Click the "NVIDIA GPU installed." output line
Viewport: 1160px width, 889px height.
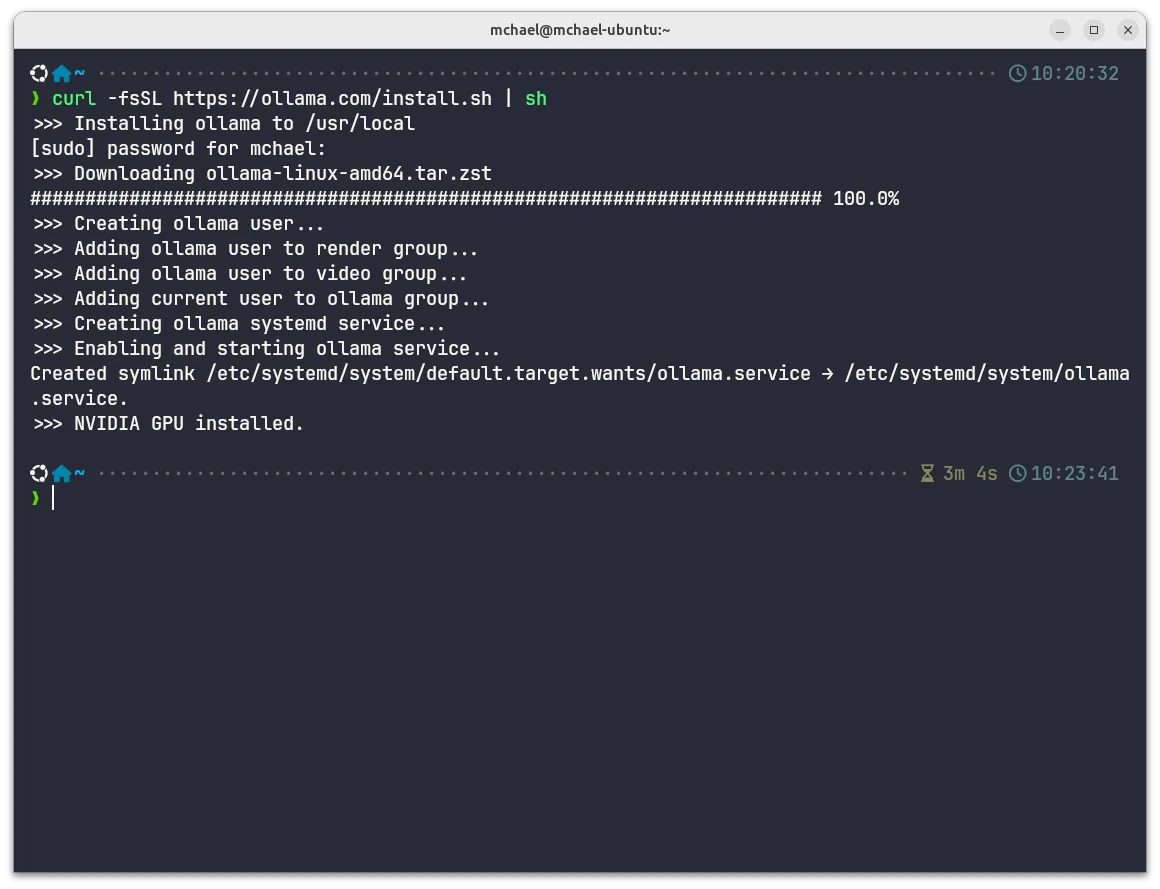point(188,423)
